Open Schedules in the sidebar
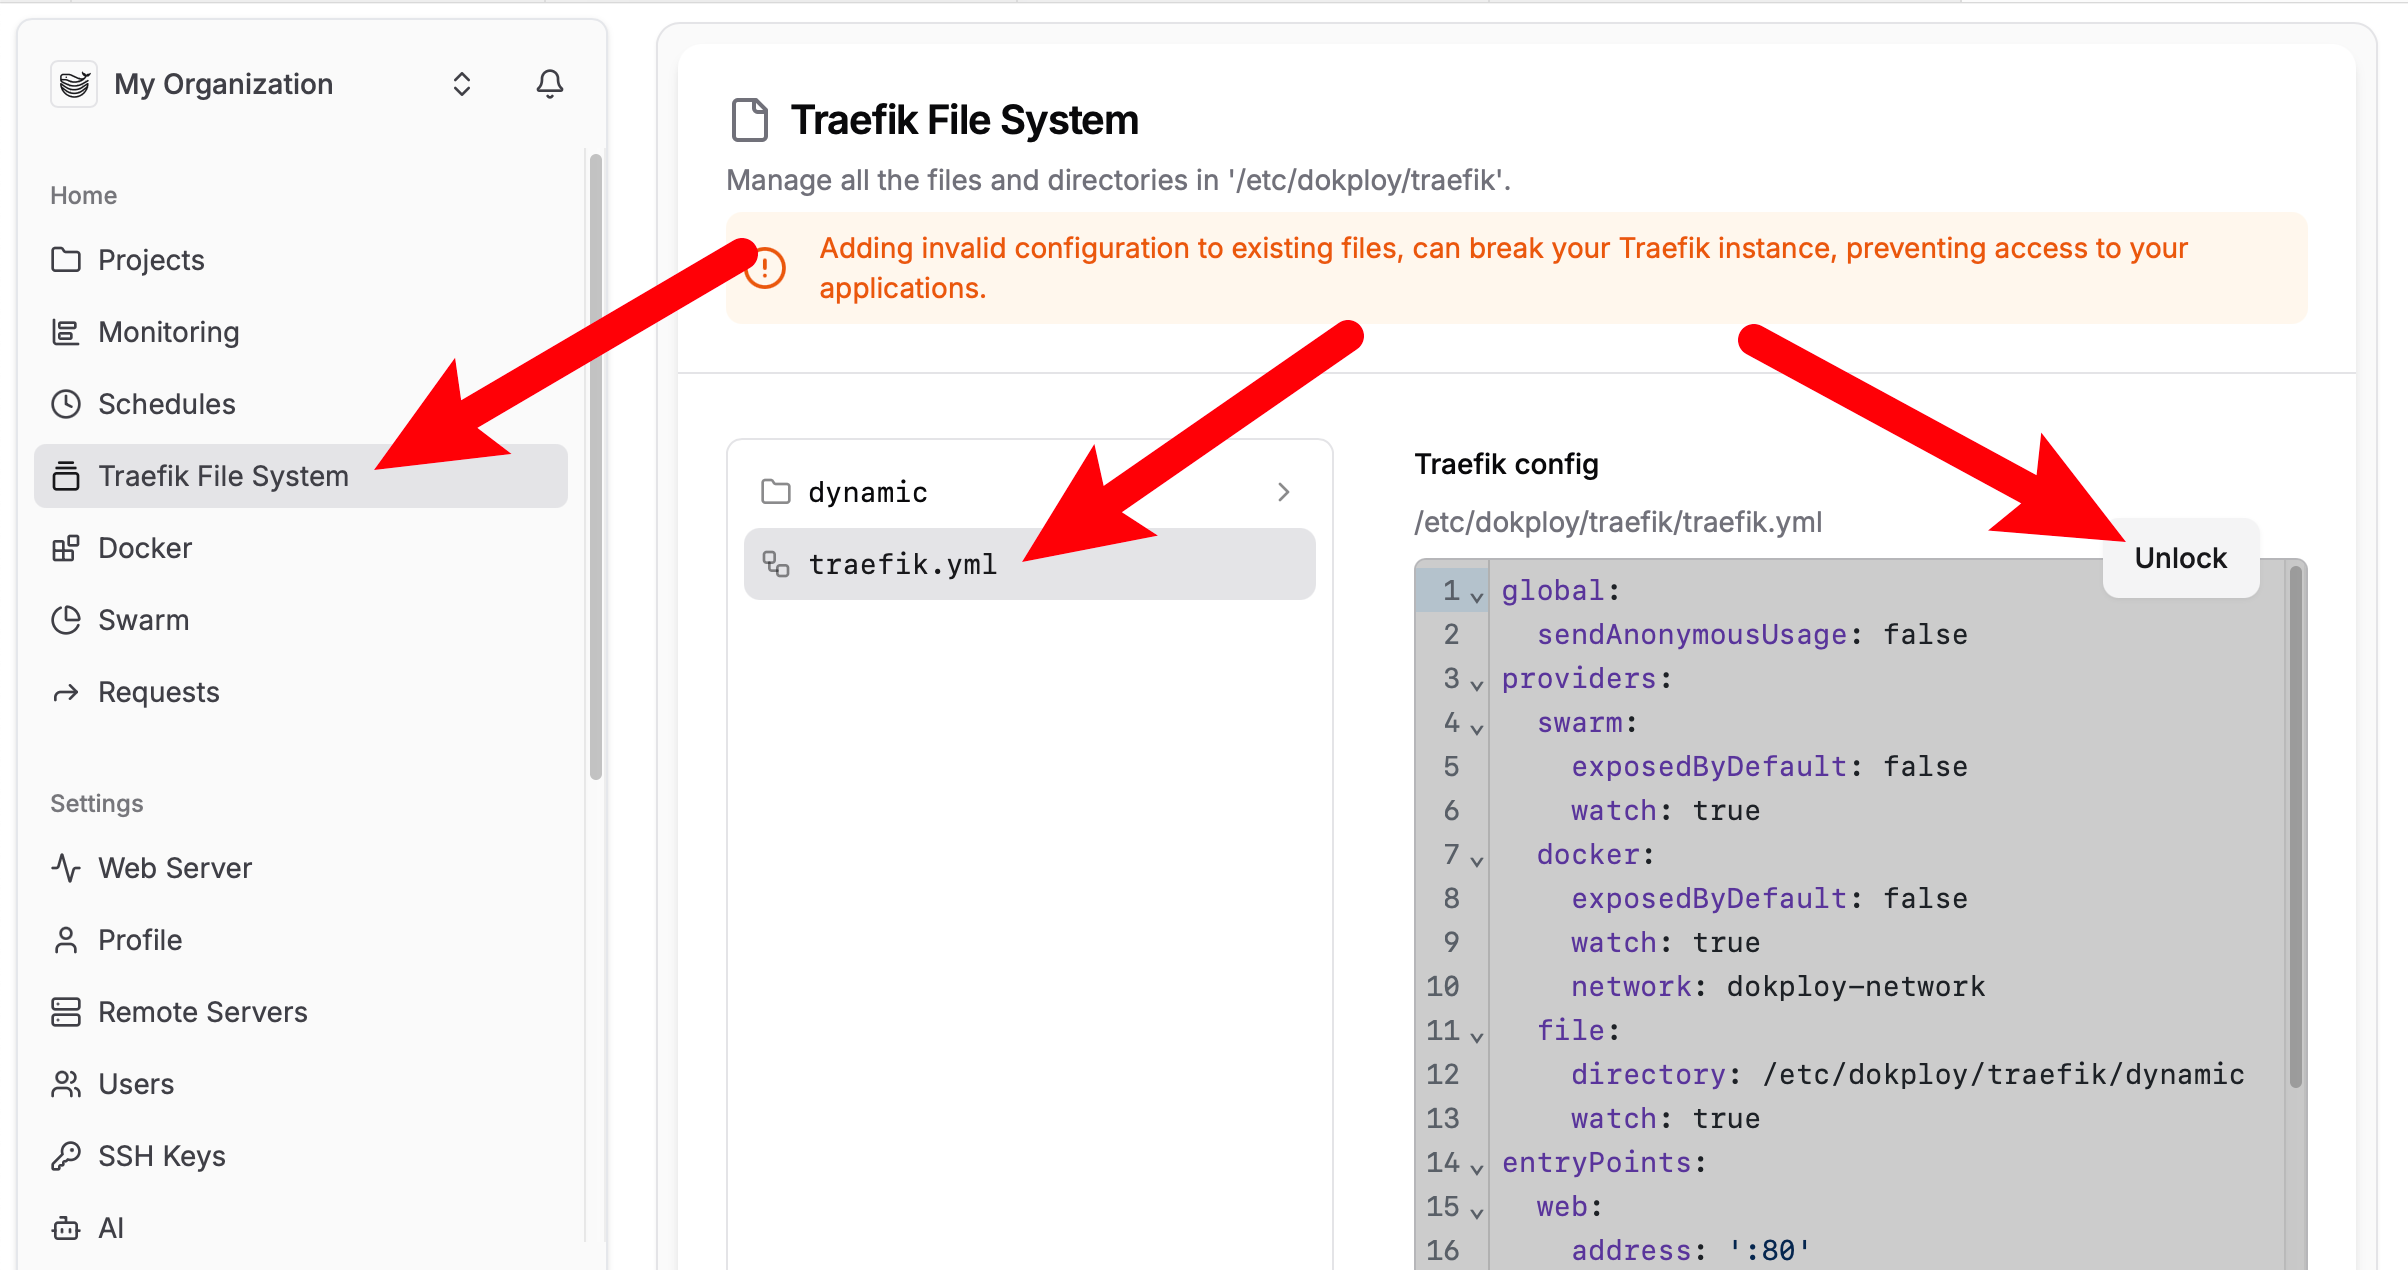 [166, 404]
